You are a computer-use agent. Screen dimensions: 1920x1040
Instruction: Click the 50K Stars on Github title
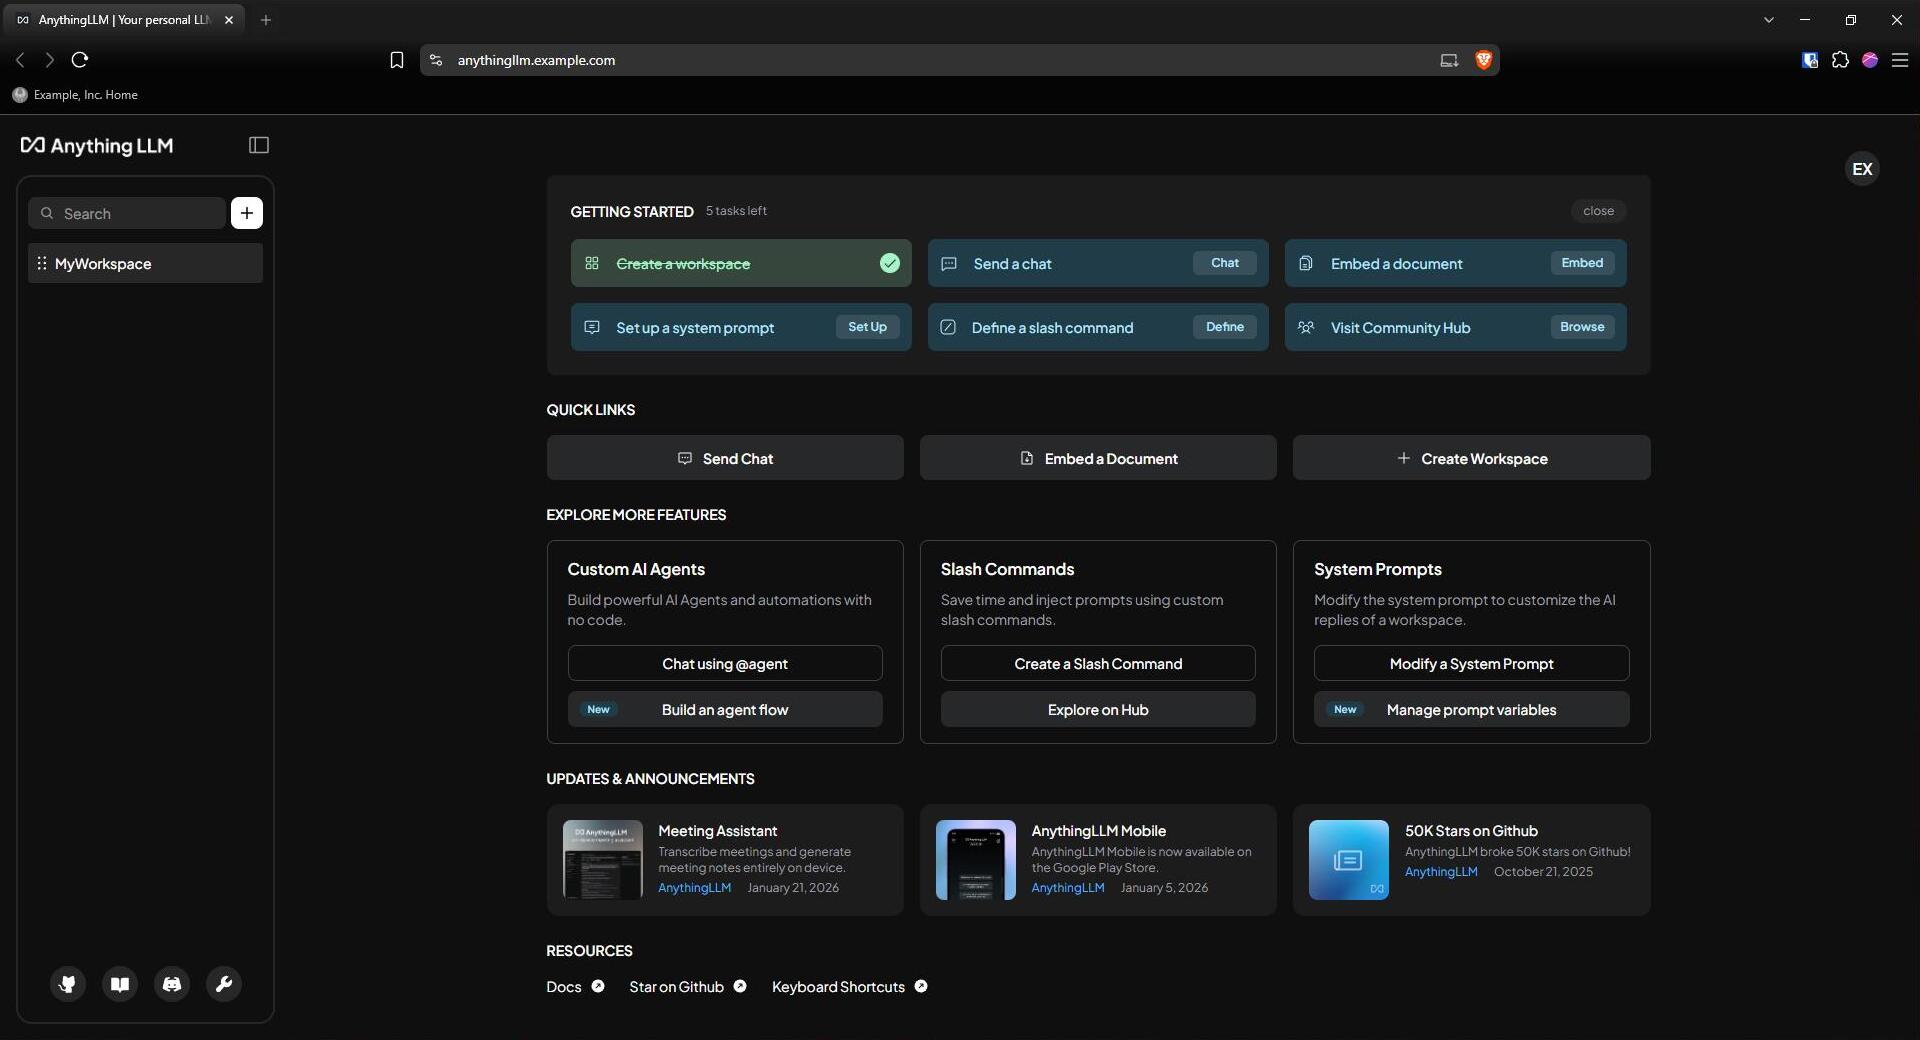1471,831
